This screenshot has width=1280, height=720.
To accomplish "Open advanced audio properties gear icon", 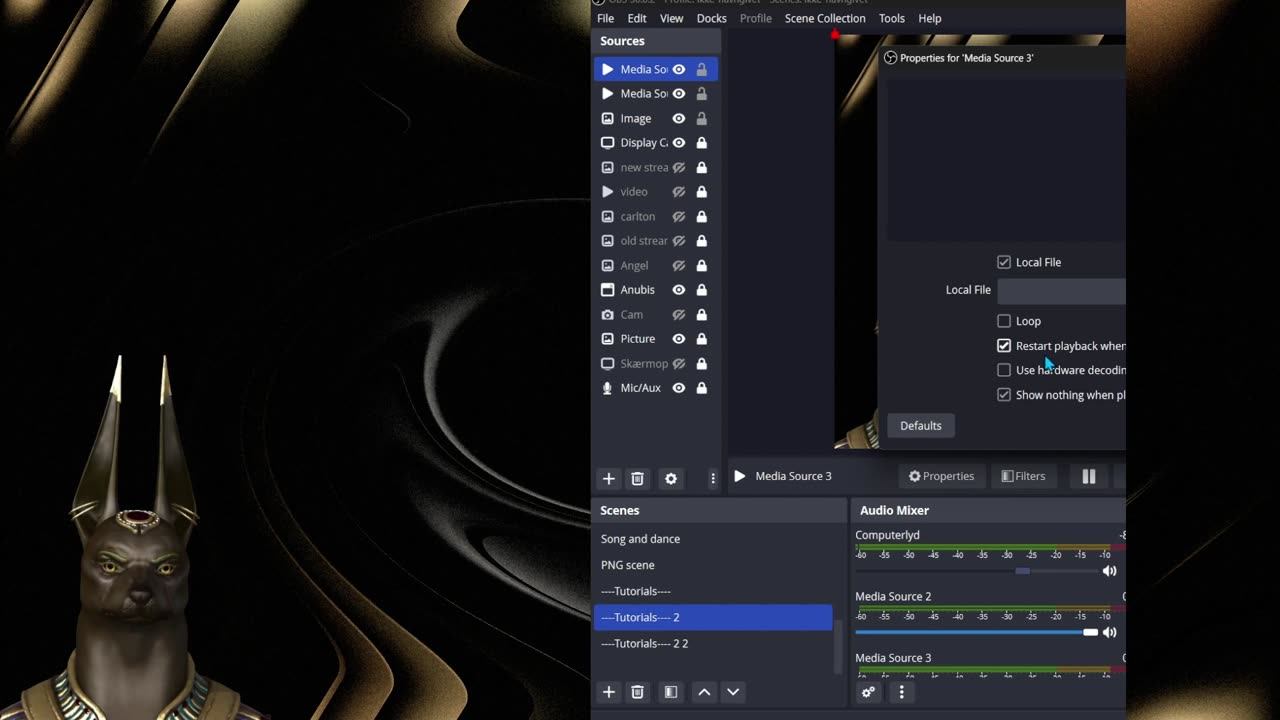I will [x=868, y=692].
